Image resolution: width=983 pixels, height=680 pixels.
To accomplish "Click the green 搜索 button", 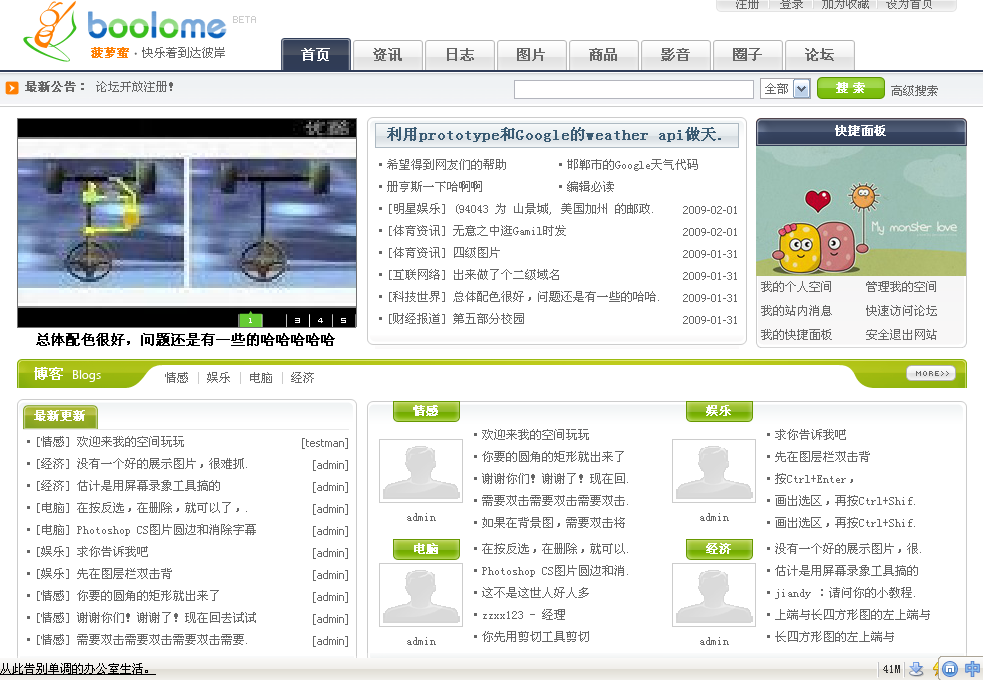I will coord(851,88).
